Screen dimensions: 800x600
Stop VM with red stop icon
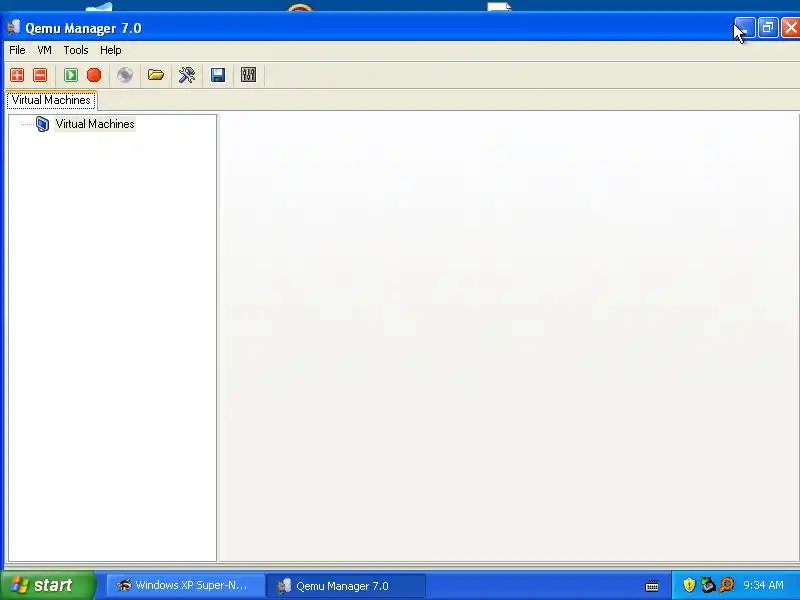coord(94,75)
